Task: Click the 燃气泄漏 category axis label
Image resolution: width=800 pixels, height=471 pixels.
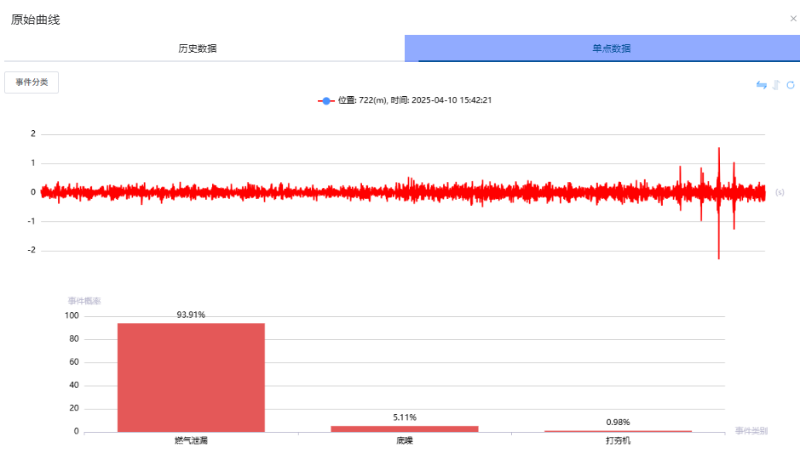Action: [x=191, y=440]
